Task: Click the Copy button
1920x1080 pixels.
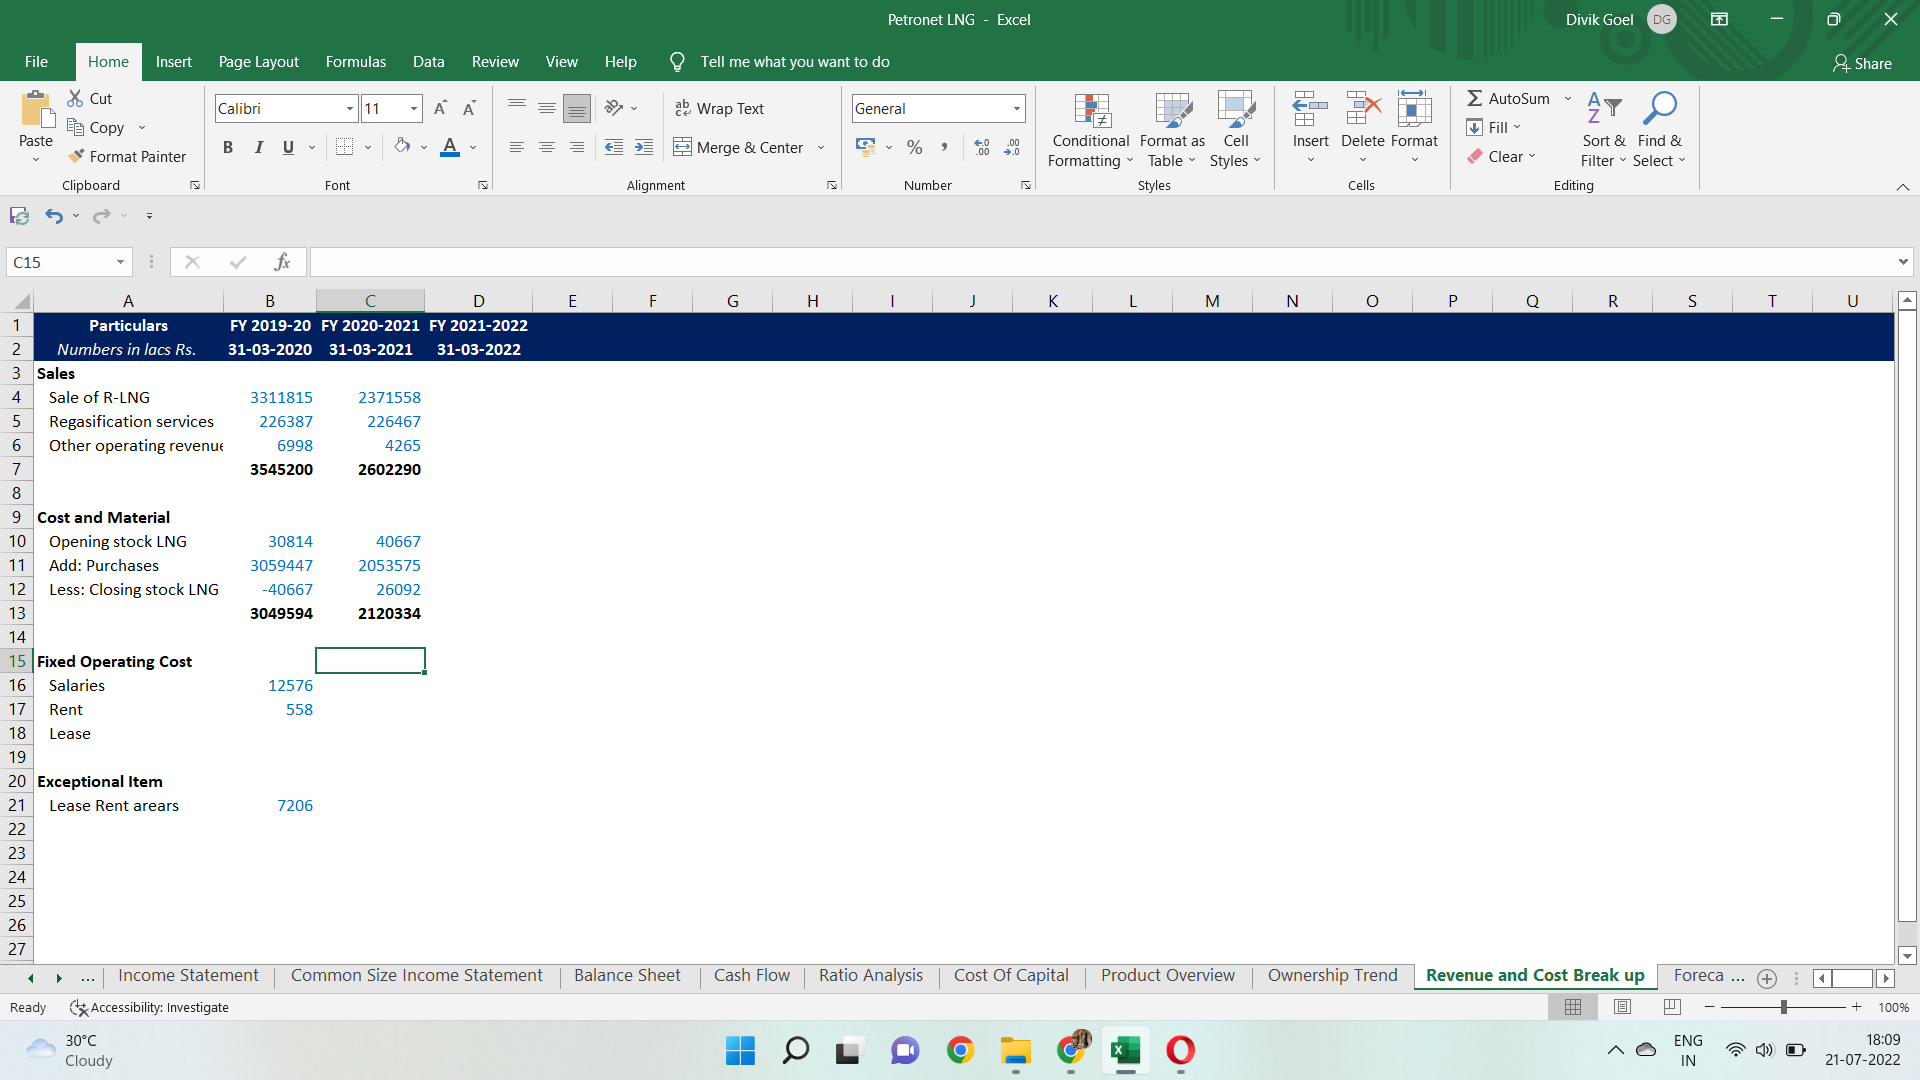Action: click(96, 127)
